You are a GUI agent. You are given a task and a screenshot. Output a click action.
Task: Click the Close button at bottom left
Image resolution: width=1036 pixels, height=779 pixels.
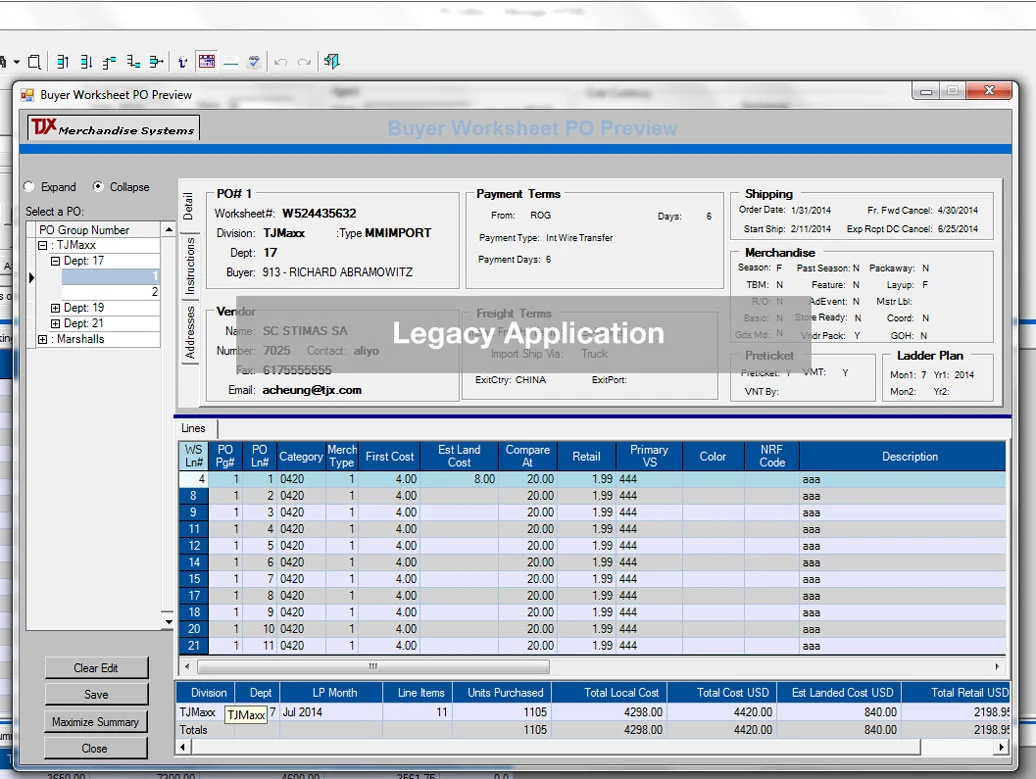point(96,748)
